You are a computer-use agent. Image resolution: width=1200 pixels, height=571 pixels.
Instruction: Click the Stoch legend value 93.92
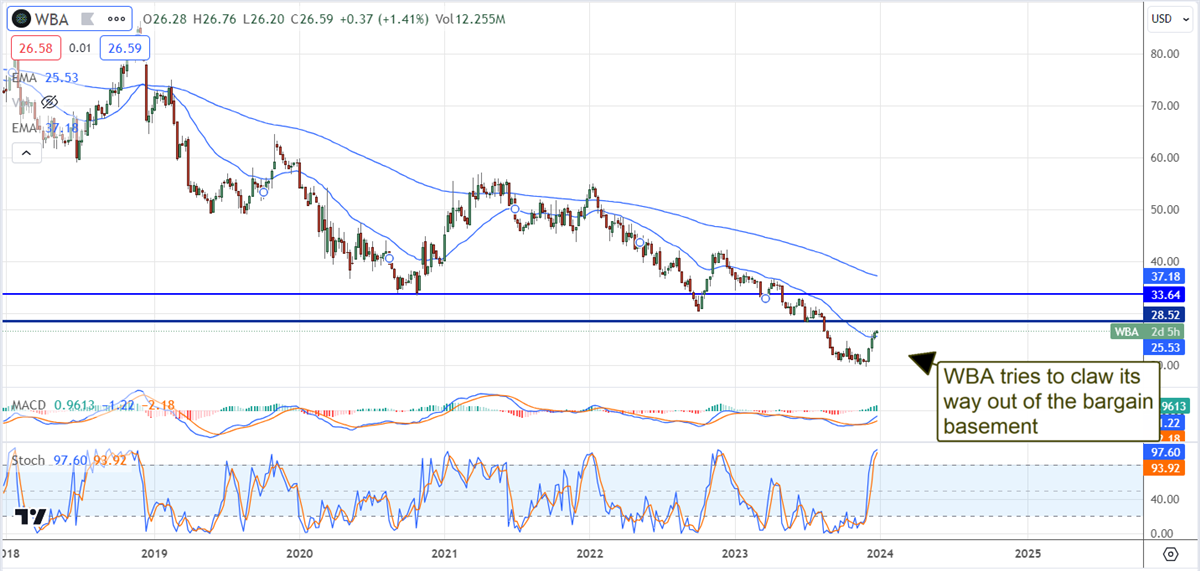click(x=109, y=461)
